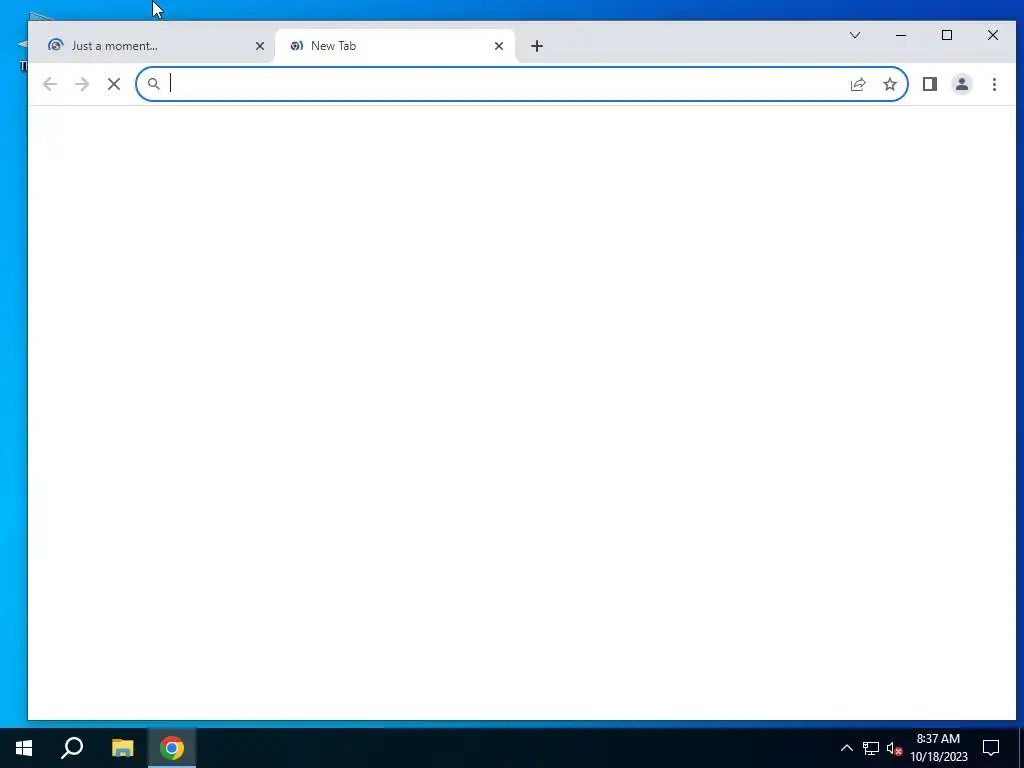Show hidden system tray icons
The image size is (1024, 768).
846,748
